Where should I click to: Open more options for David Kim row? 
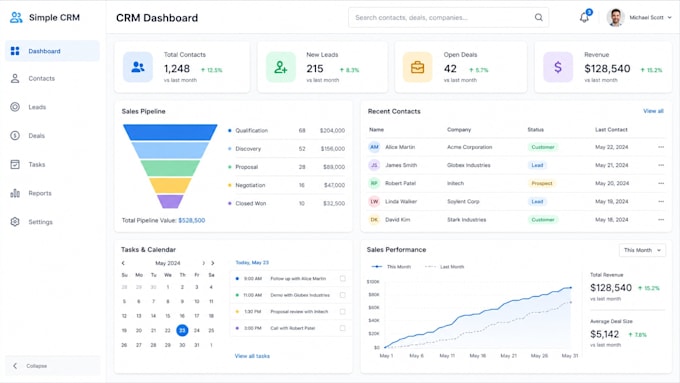(x=661, y=219)
